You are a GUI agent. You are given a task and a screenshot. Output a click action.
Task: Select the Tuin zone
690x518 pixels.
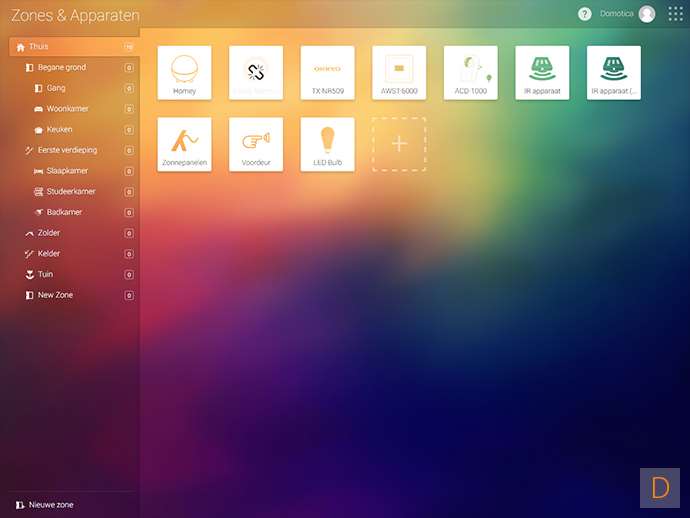pyautogui.click(x=74, y=274)
